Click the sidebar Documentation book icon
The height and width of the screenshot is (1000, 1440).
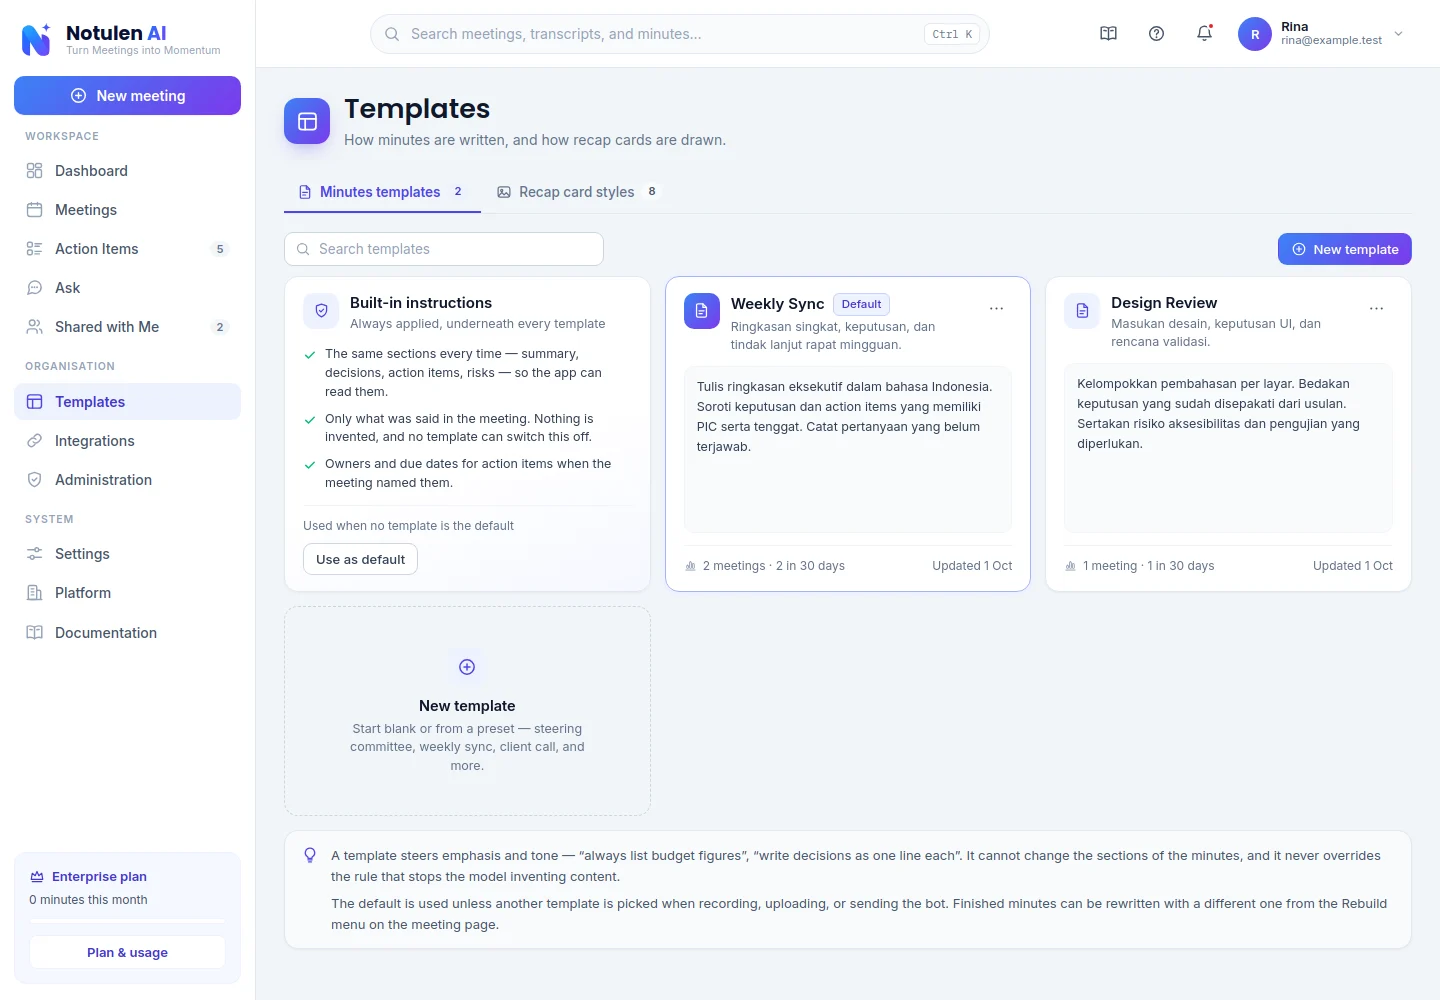pos(34,633)
